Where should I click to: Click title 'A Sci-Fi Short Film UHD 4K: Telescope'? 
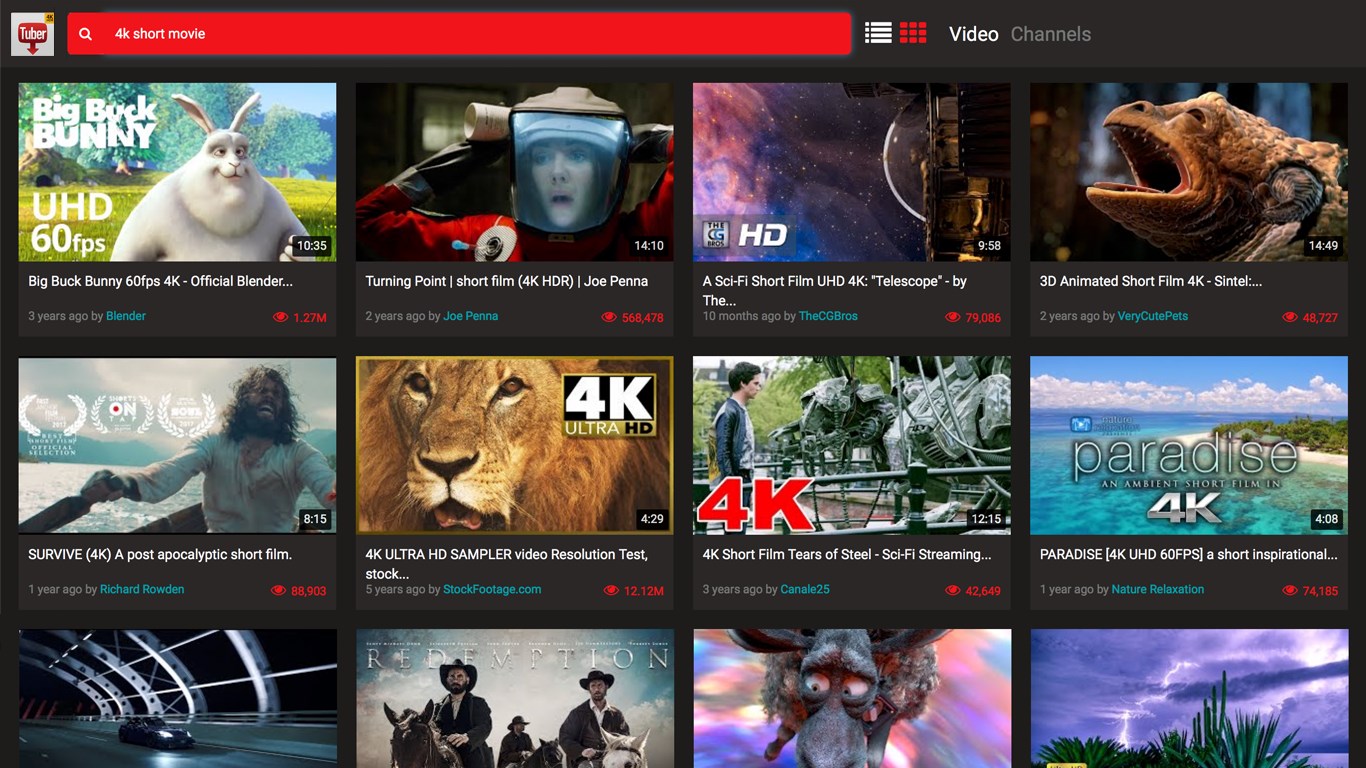(834, 290)
